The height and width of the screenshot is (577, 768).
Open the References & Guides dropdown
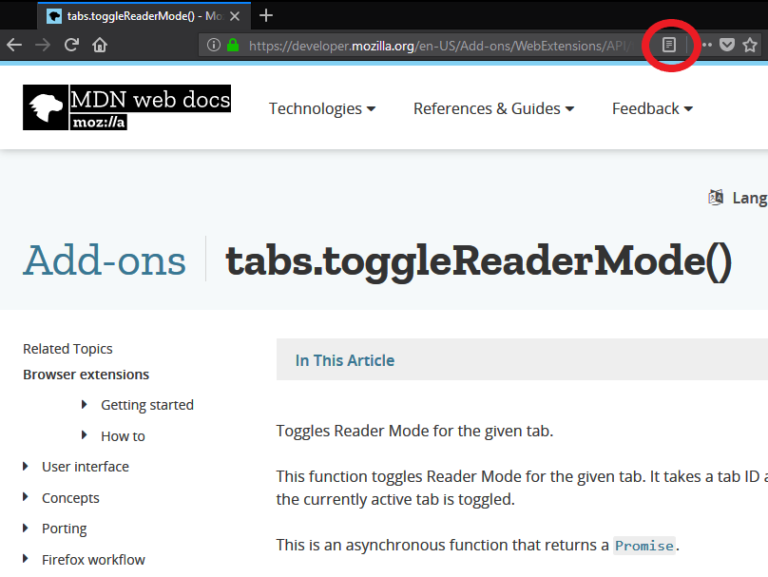click(x=493, y=109)
